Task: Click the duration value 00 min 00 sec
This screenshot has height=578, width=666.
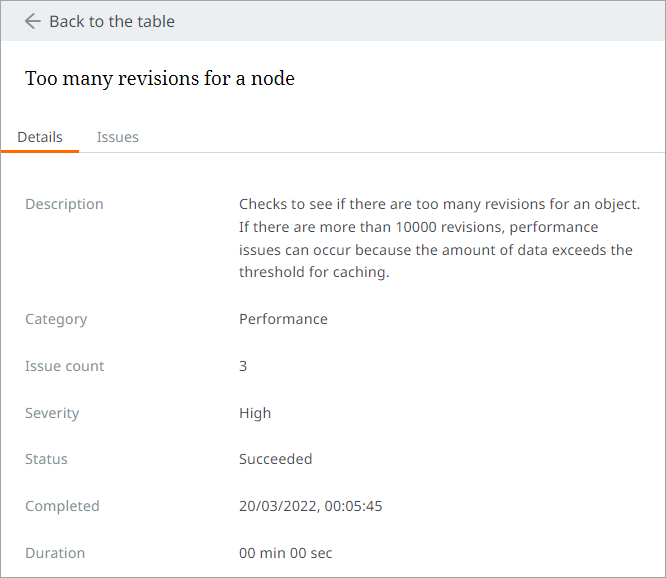Action: pyautogui.click(x=285, y=553)
